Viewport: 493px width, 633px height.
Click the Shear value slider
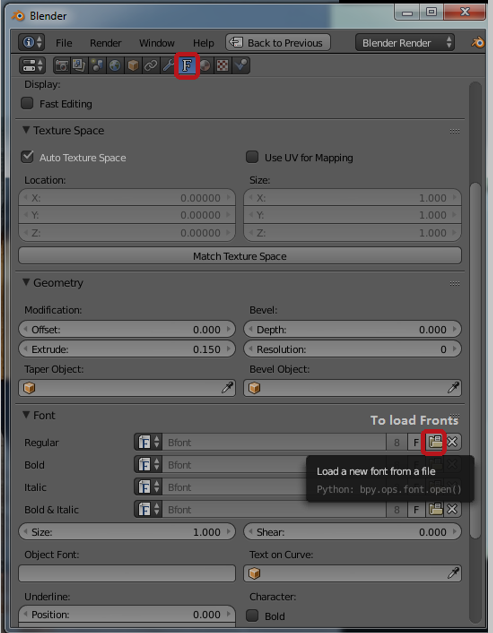(352, 532)
